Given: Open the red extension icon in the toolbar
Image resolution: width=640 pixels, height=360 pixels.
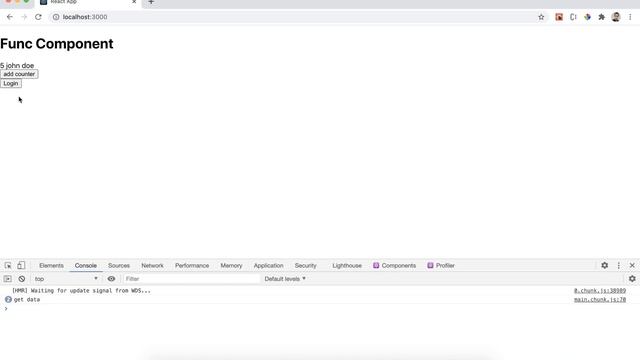Looking at the screenshot, I should 559,17.
